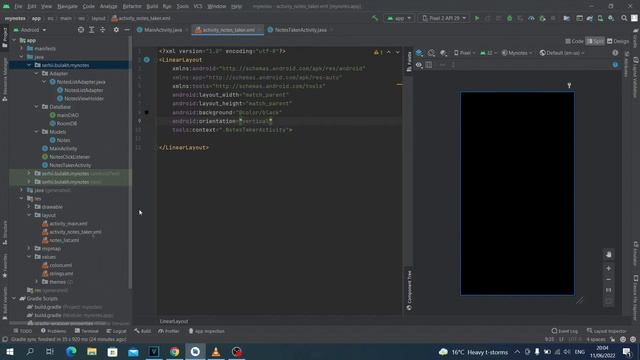
Task: Open the Pixel 2 API 29 device dropdown
Action: click(x=444, y=18)
